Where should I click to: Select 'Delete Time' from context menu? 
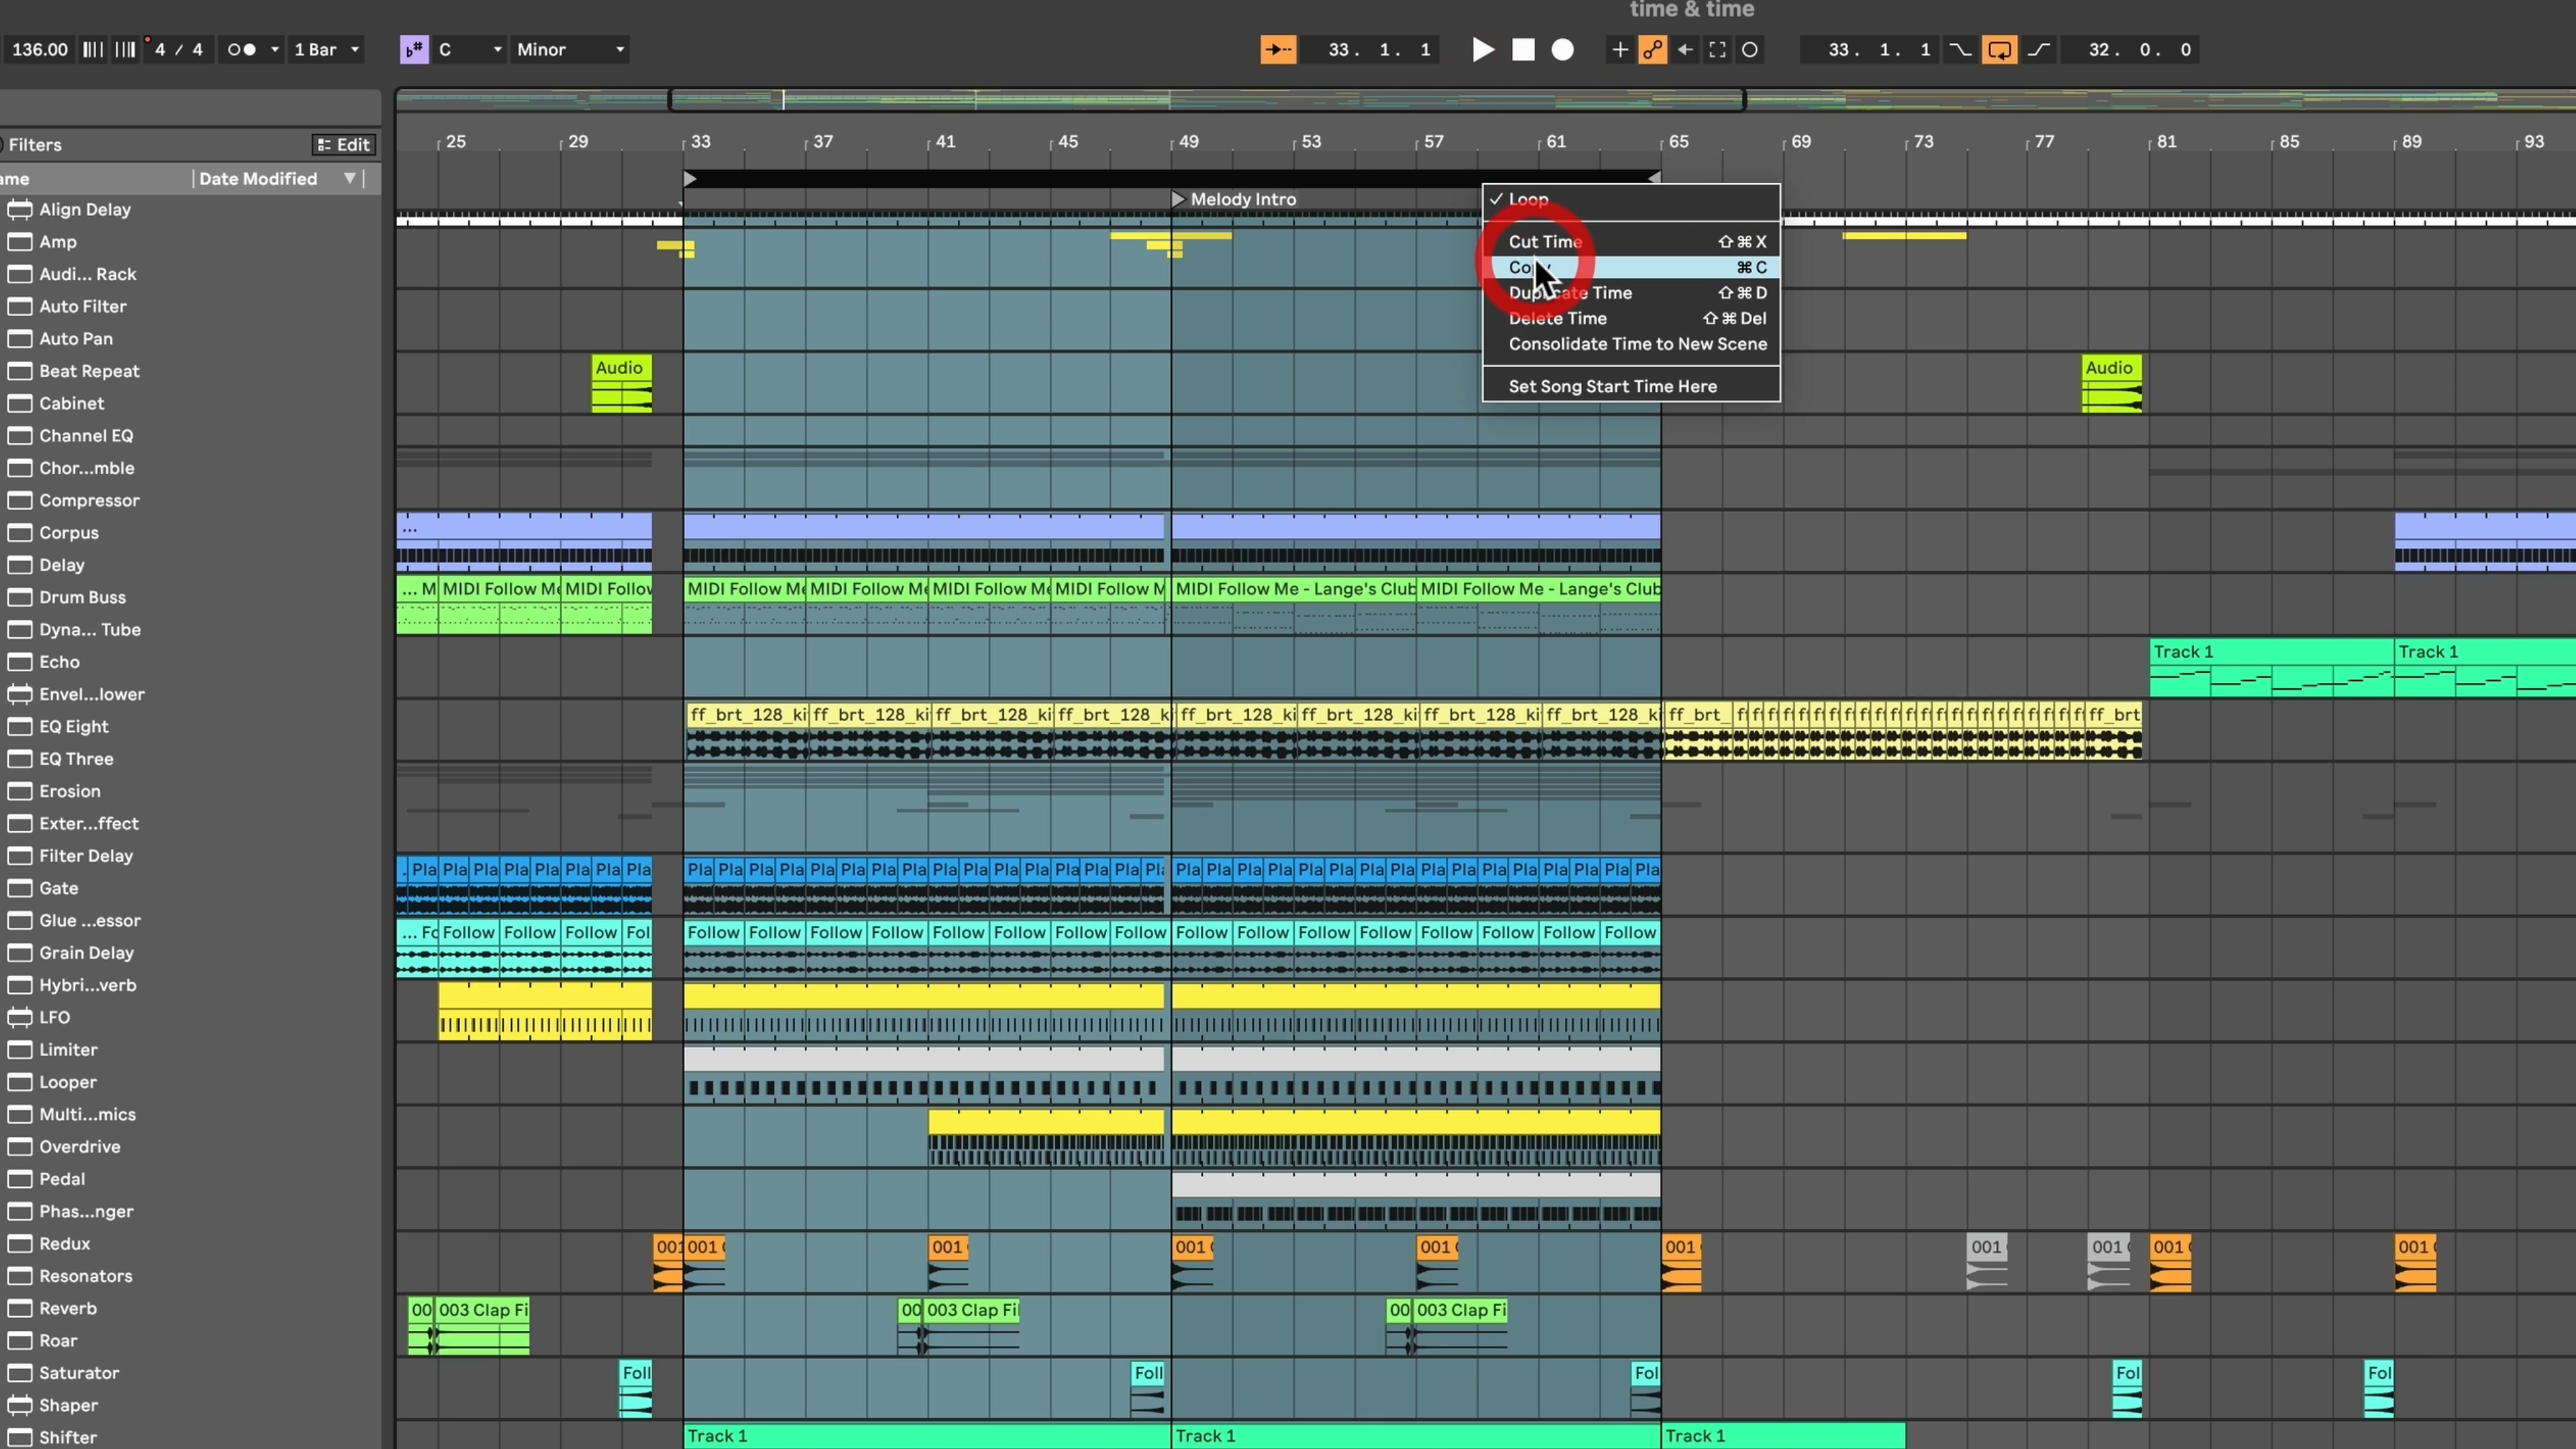click(x=1555, y=317)
